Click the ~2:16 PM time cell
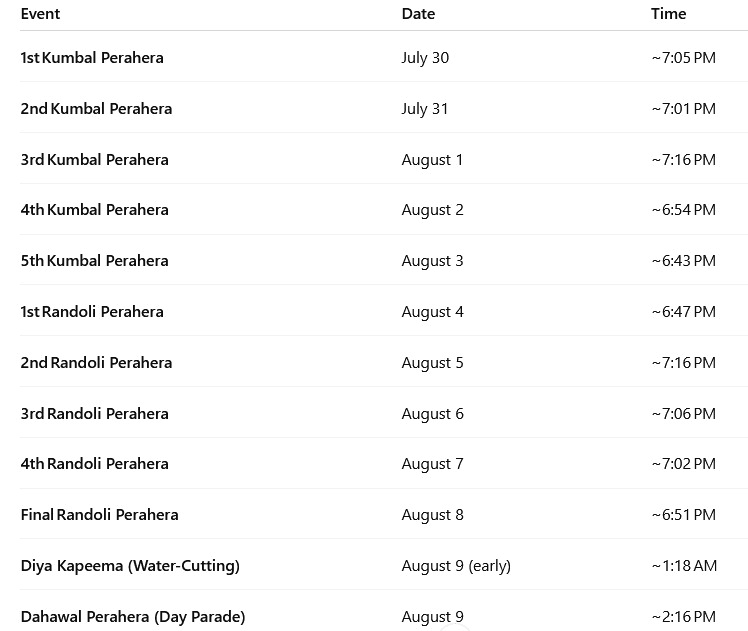 (x=683, y=617)
